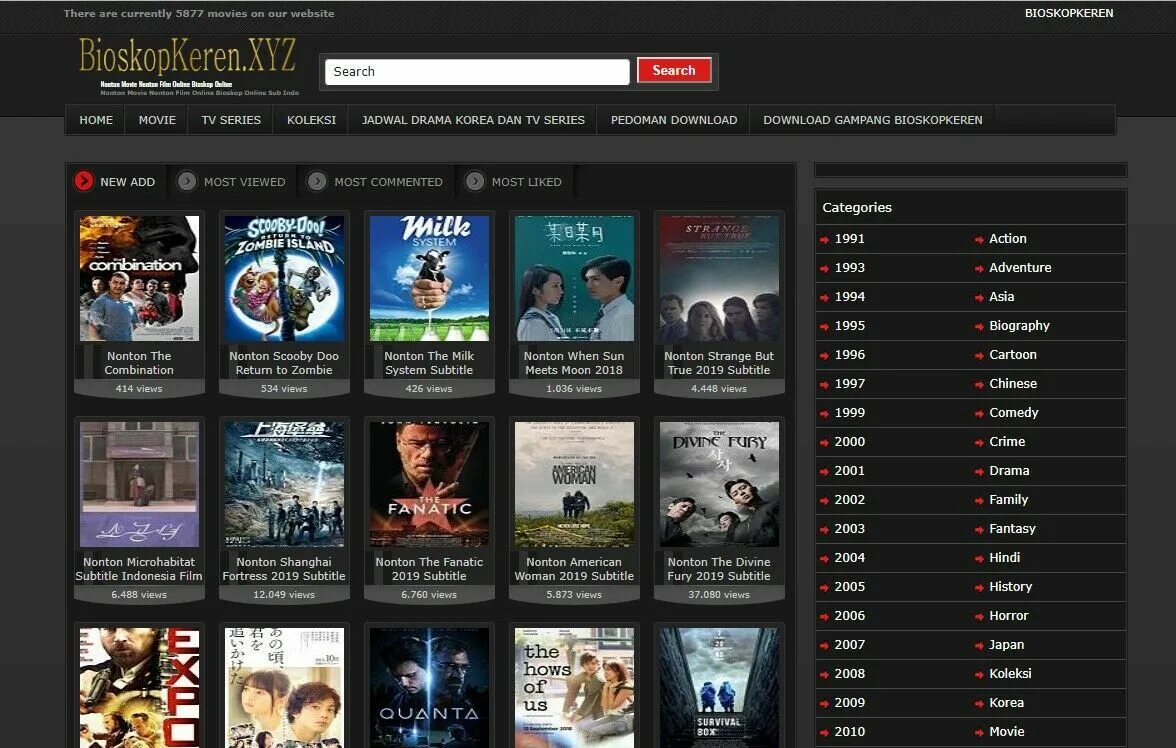
Task: Click Nonton American Woman 2019 Subtitle title
Action: point(574,569)
